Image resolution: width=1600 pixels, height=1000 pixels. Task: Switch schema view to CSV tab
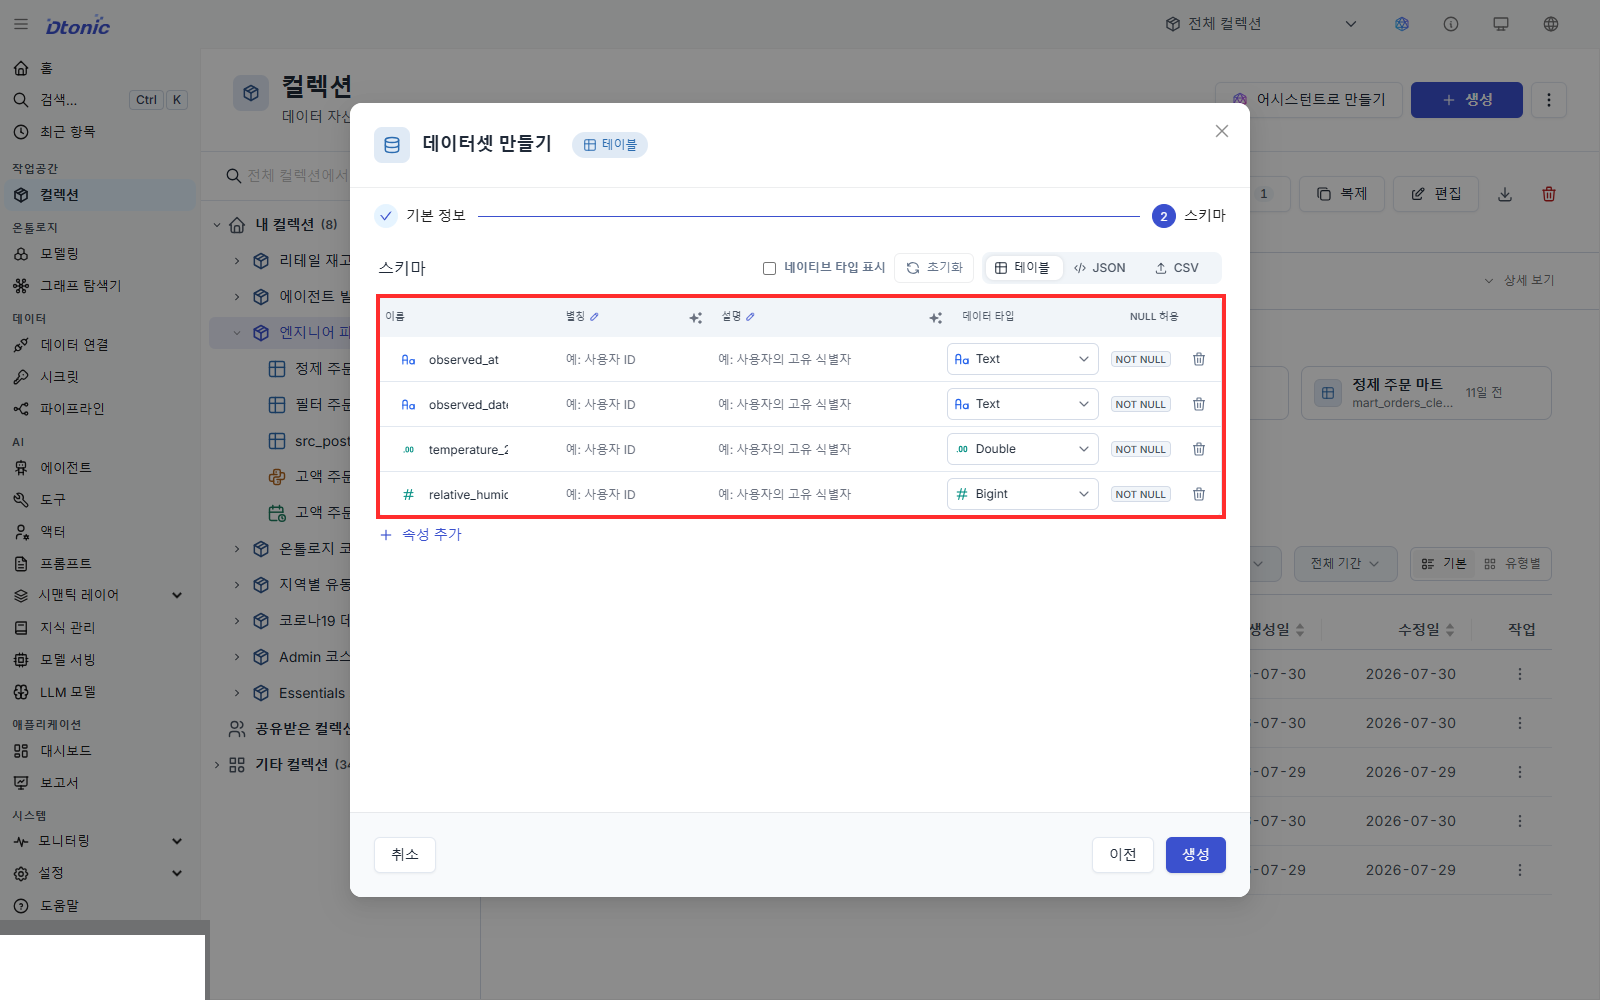click(x=1176, y=268)
